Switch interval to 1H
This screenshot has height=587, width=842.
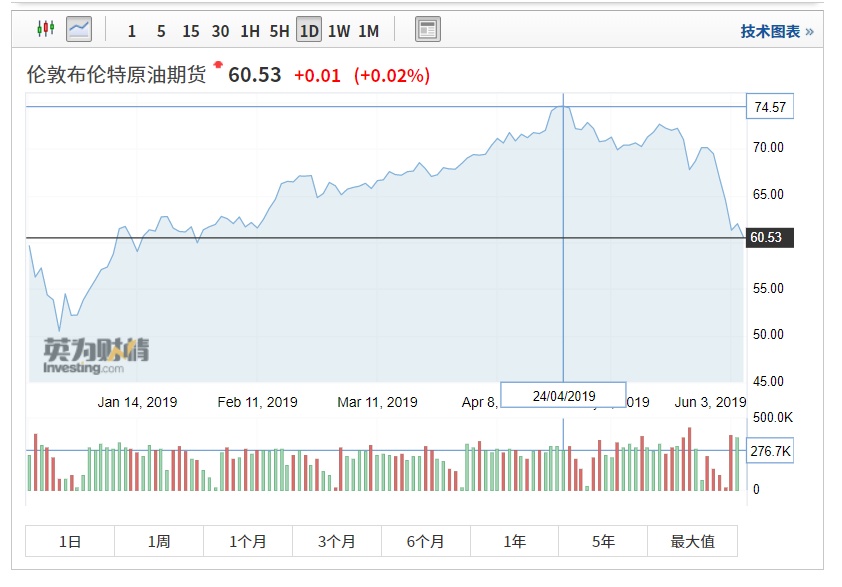(249, 31)
